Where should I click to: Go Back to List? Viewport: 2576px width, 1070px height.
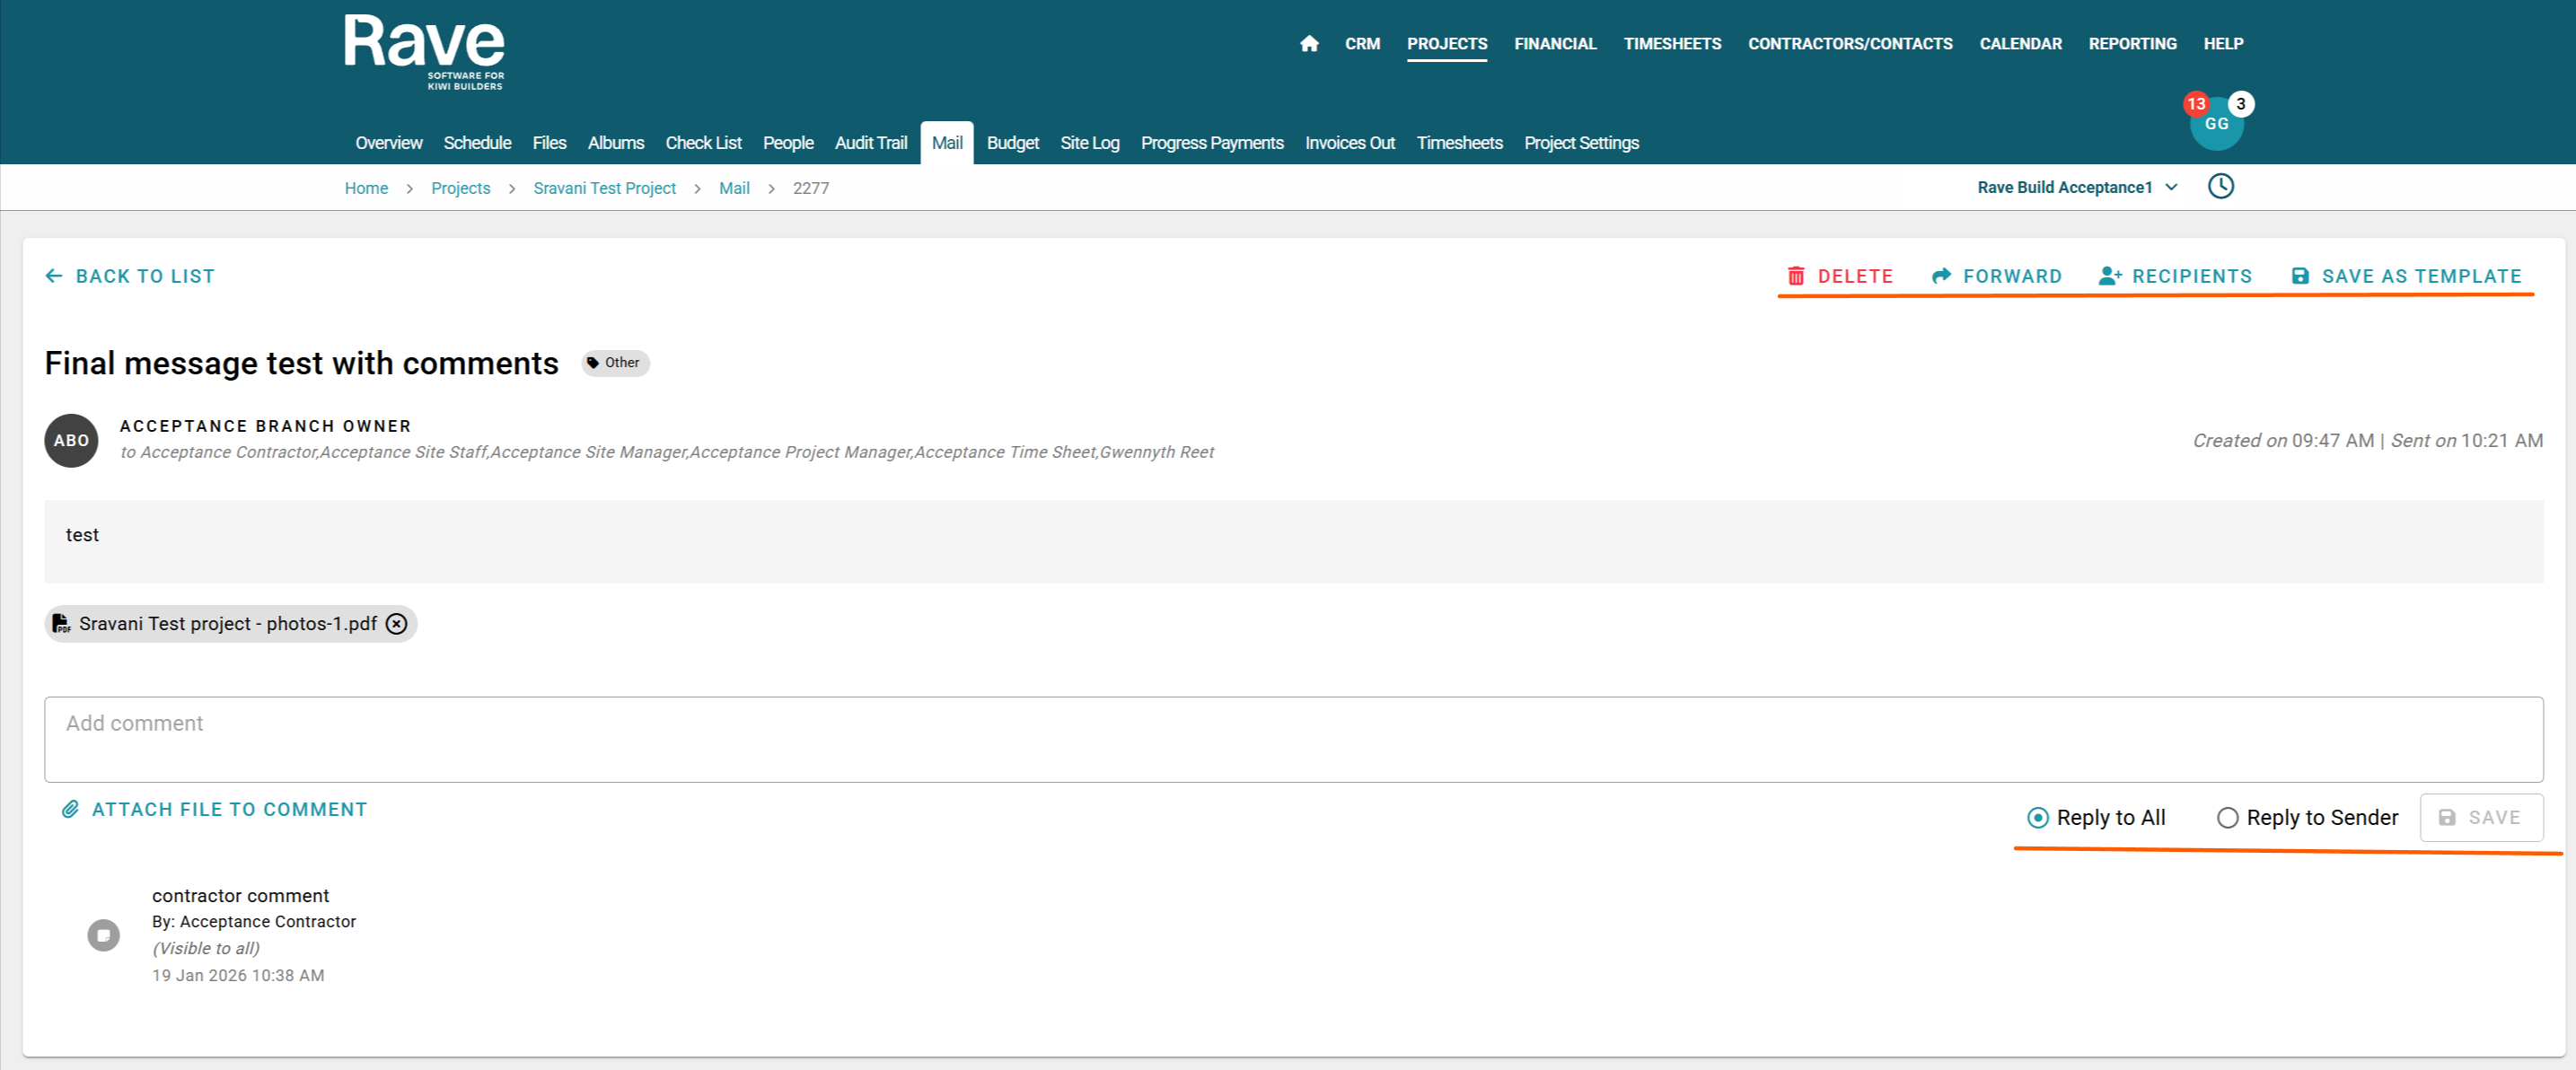pos(130,276)
